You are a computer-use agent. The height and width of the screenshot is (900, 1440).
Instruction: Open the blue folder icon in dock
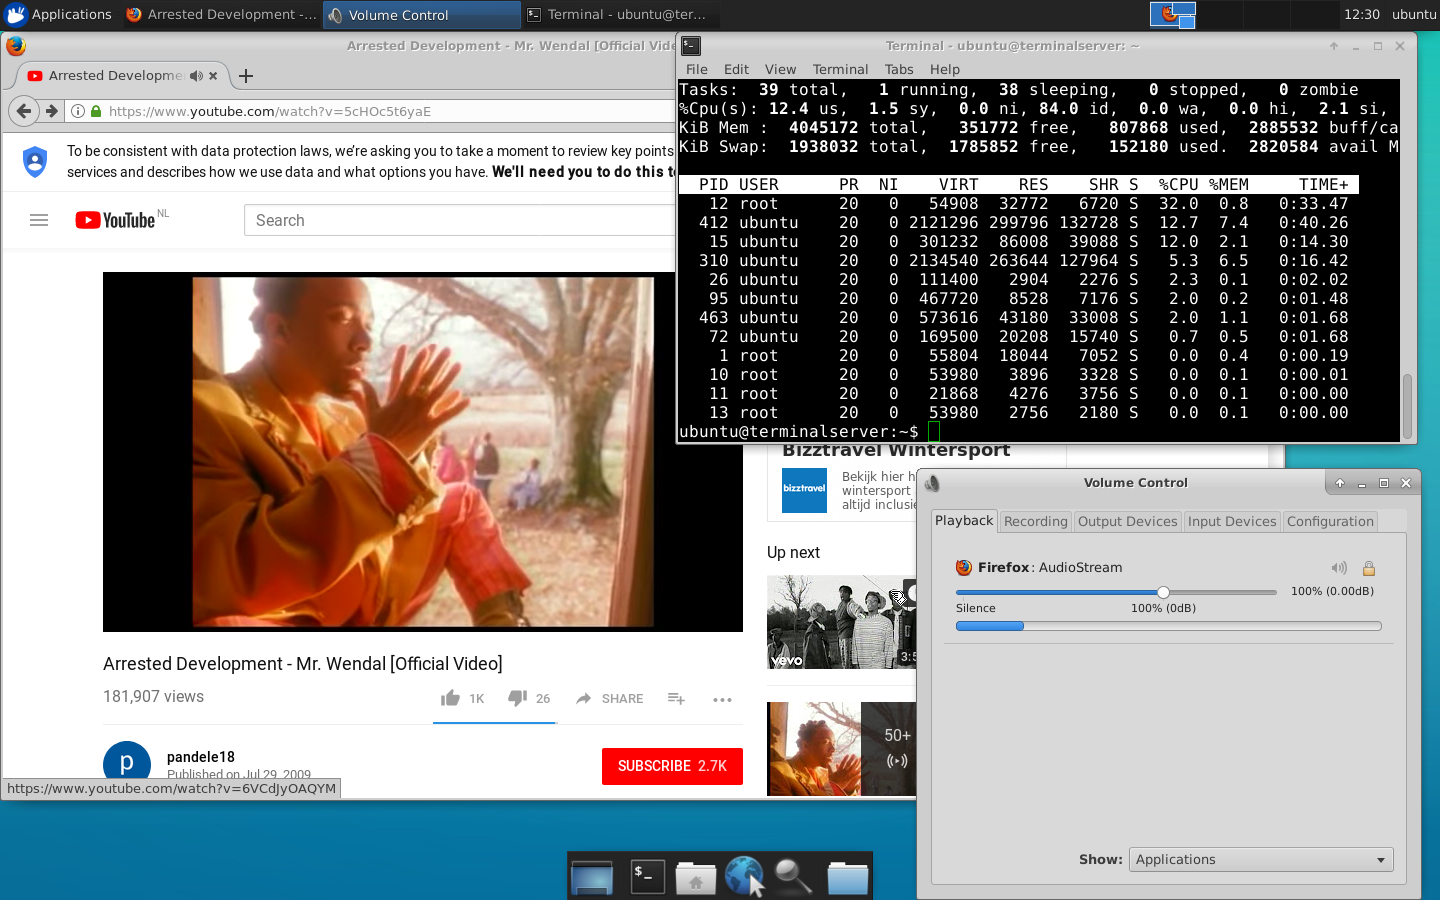pyautogui.click(x=847, y=877)
